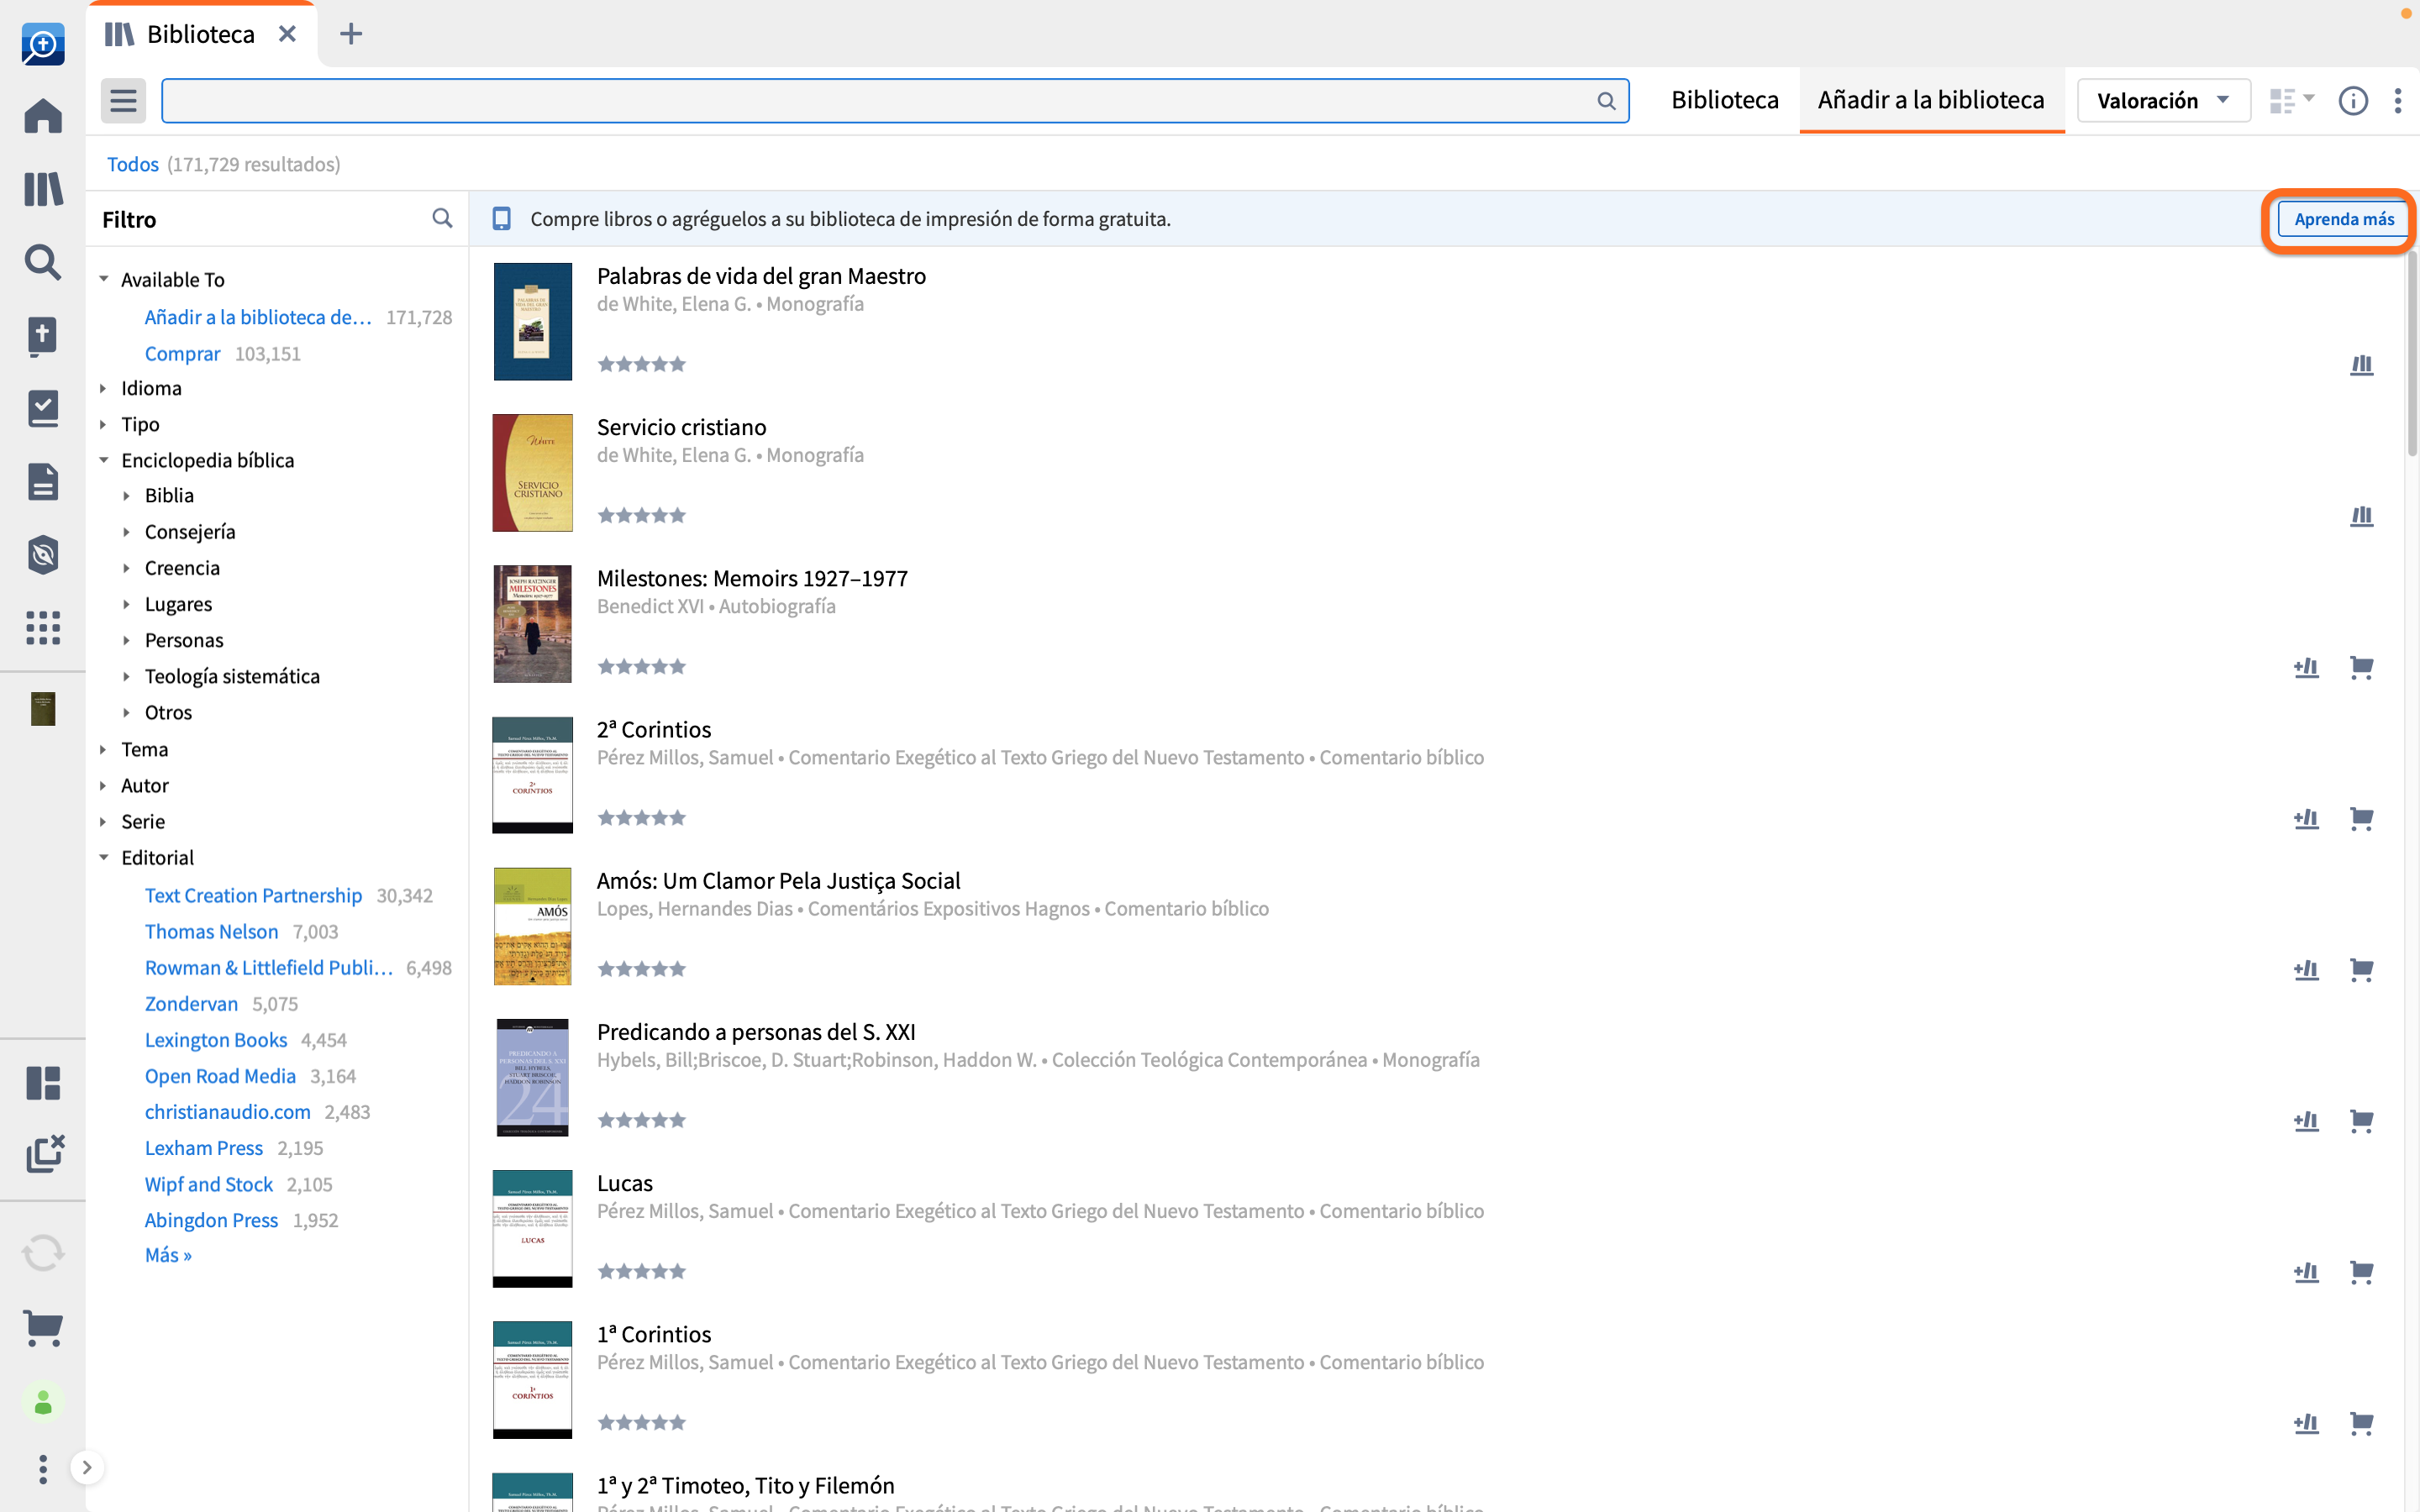Click the Aprenda más button
This screenshot has width=2420, height=1512.
(2343, 219)
